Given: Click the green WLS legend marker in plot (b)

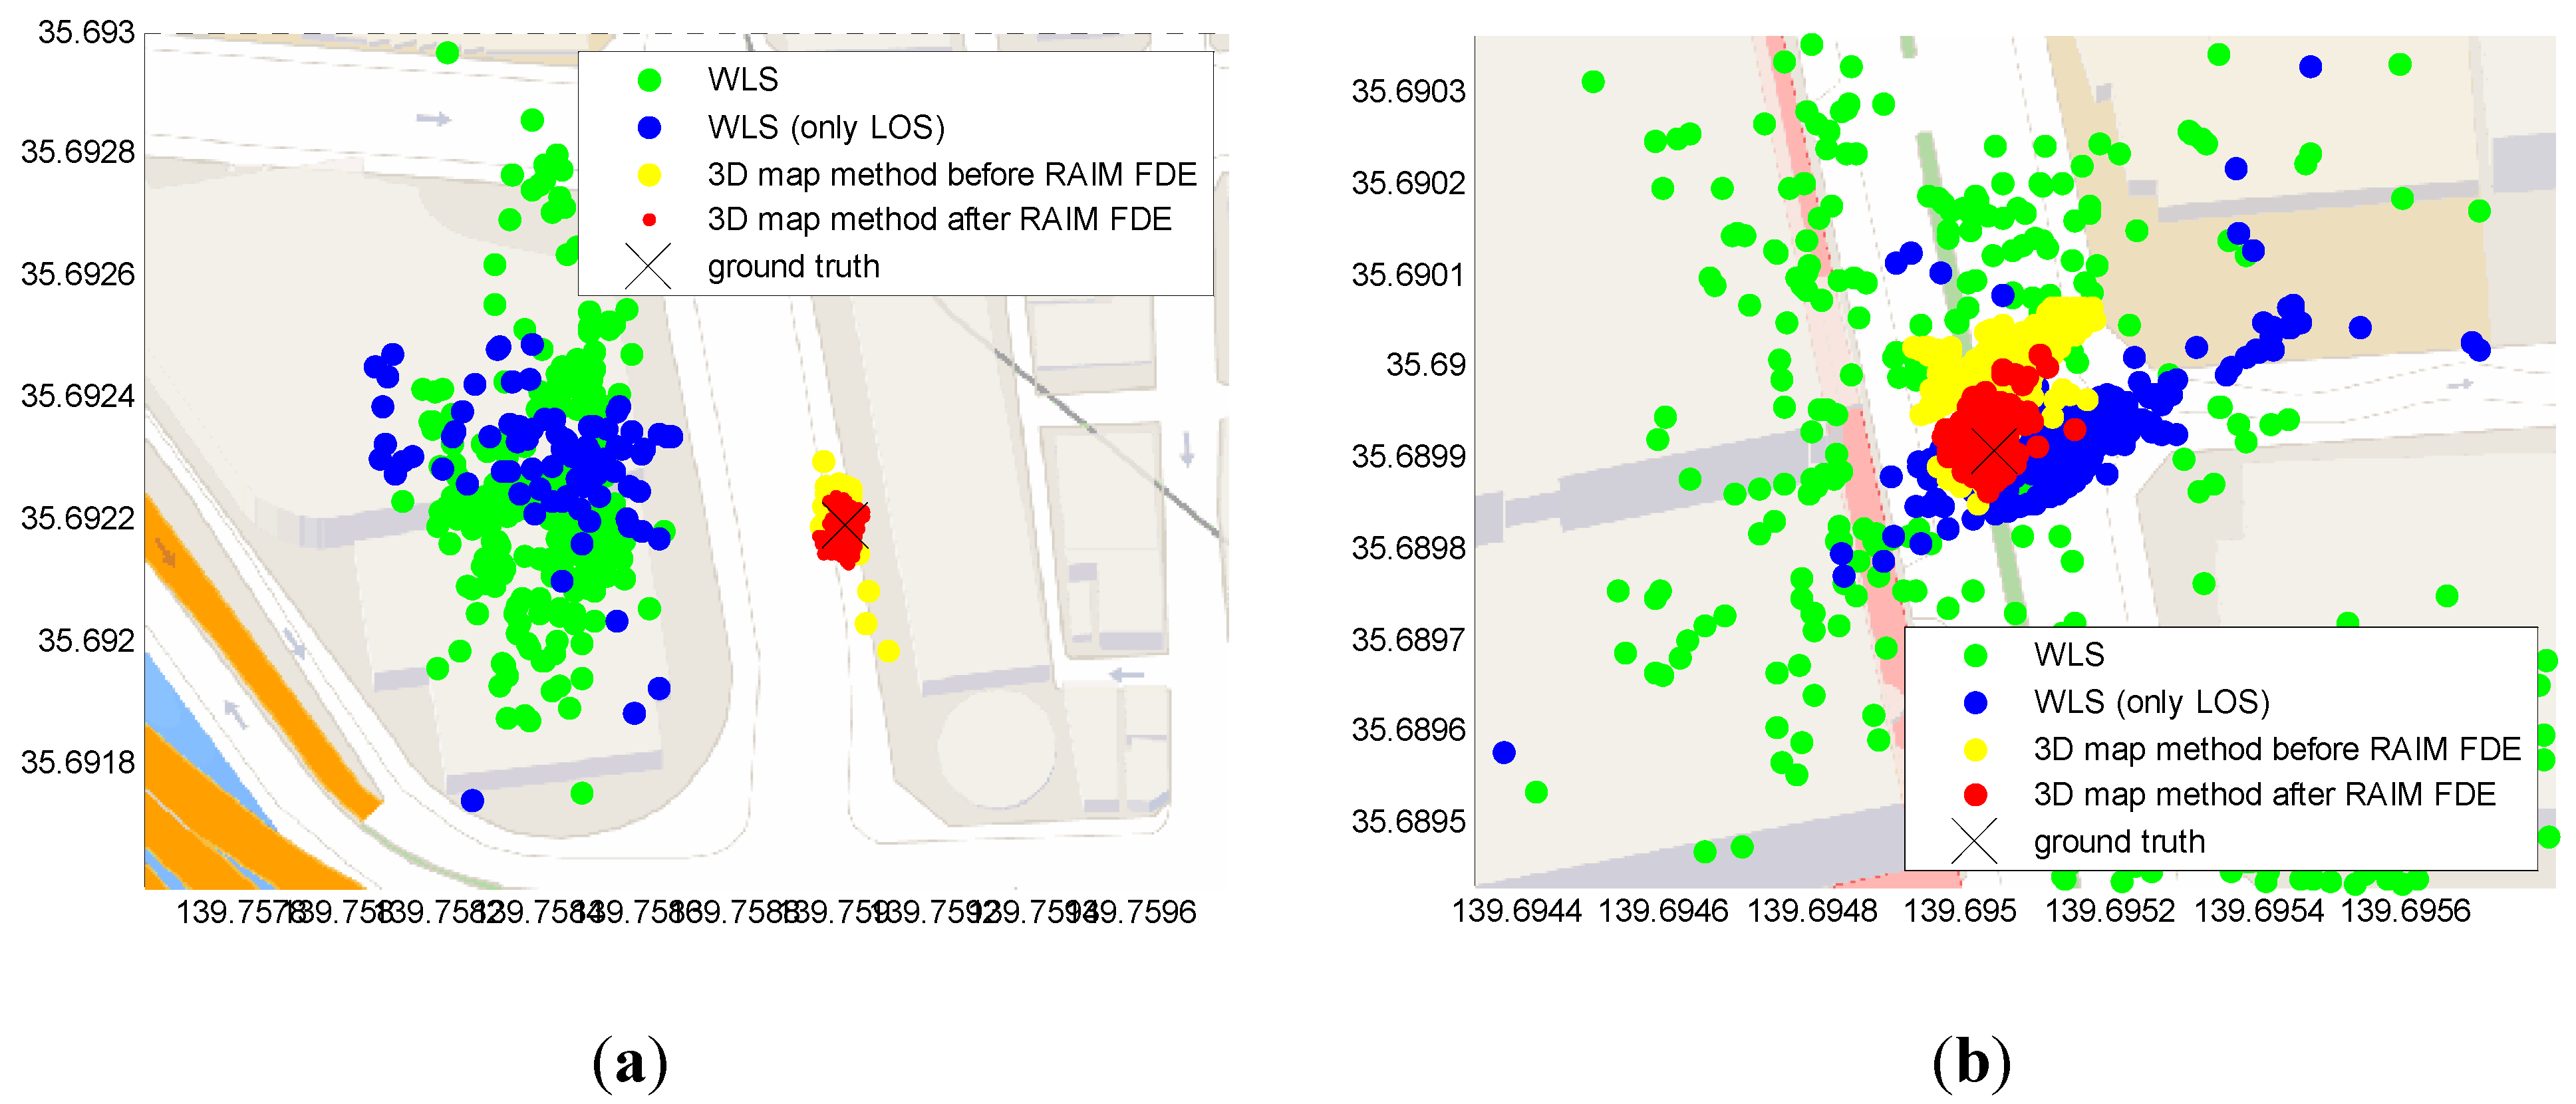Looking at the screenshot, I should 1975,655.
